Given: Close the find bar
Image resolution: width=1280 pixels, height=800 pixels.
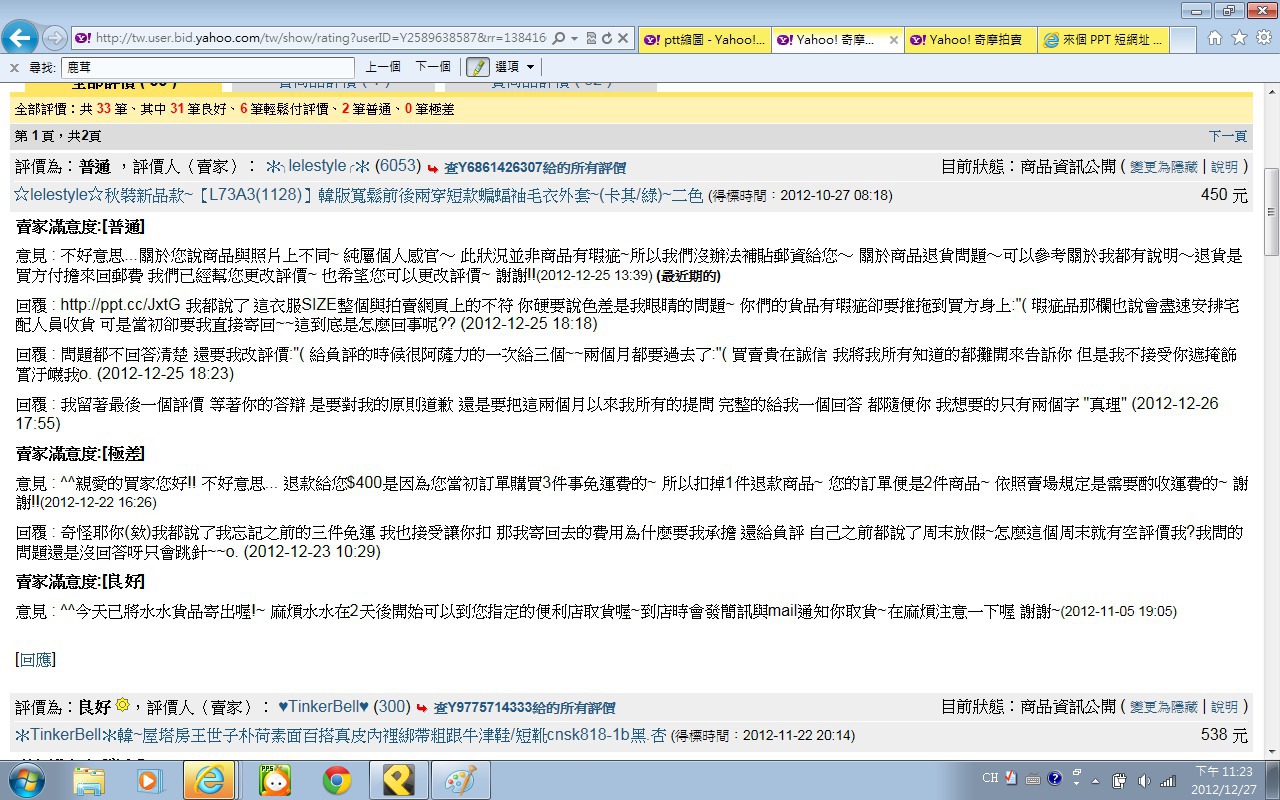Looking at the screenshot, I should point(14,67).
